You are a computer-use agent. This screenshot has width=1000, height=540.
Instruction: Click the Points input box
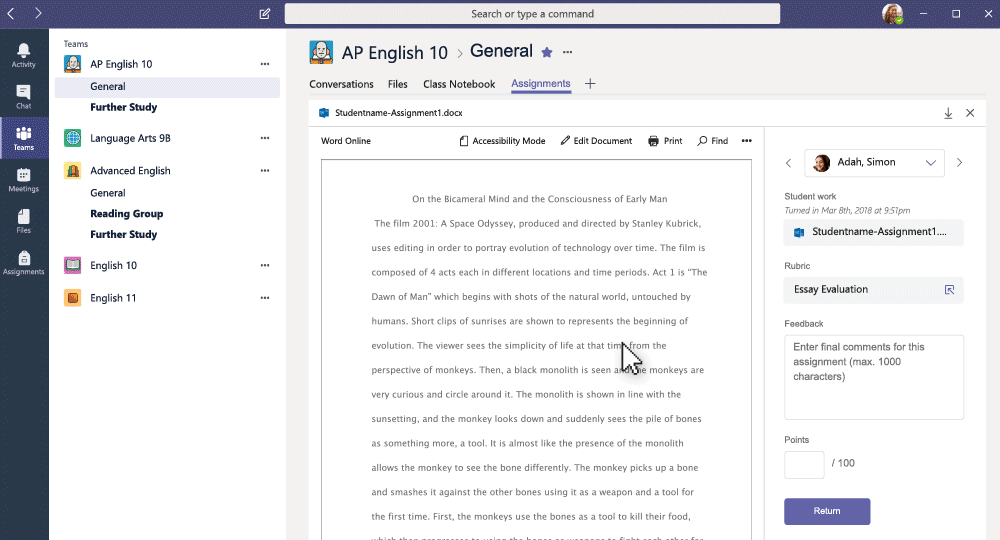pyautogui.click(x=804, y=464)
